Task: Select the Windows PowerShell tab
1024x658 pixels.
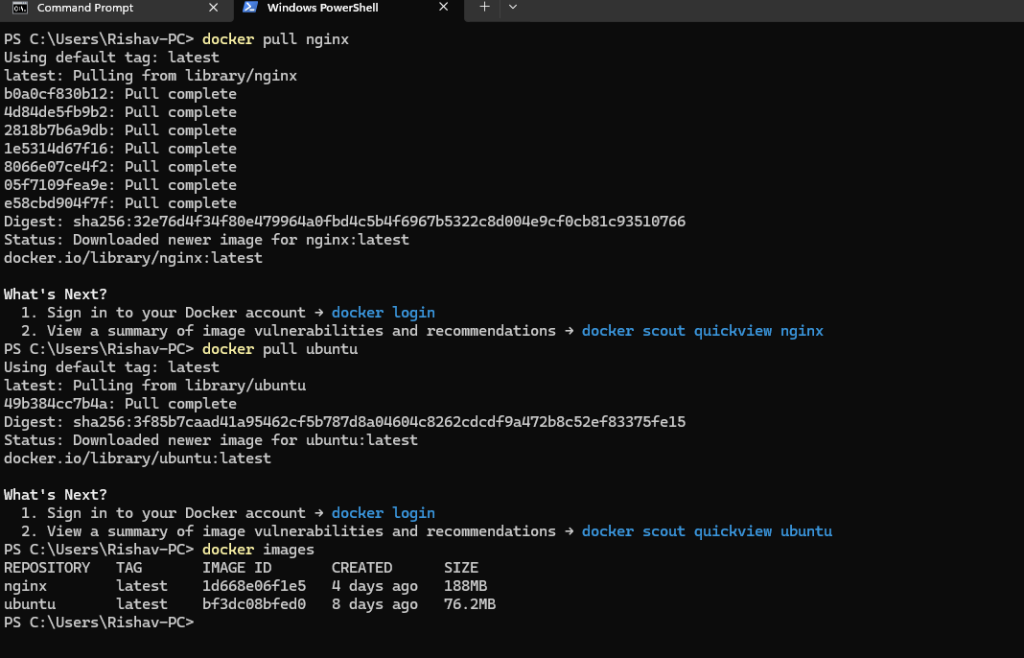Action: point(347,8)
